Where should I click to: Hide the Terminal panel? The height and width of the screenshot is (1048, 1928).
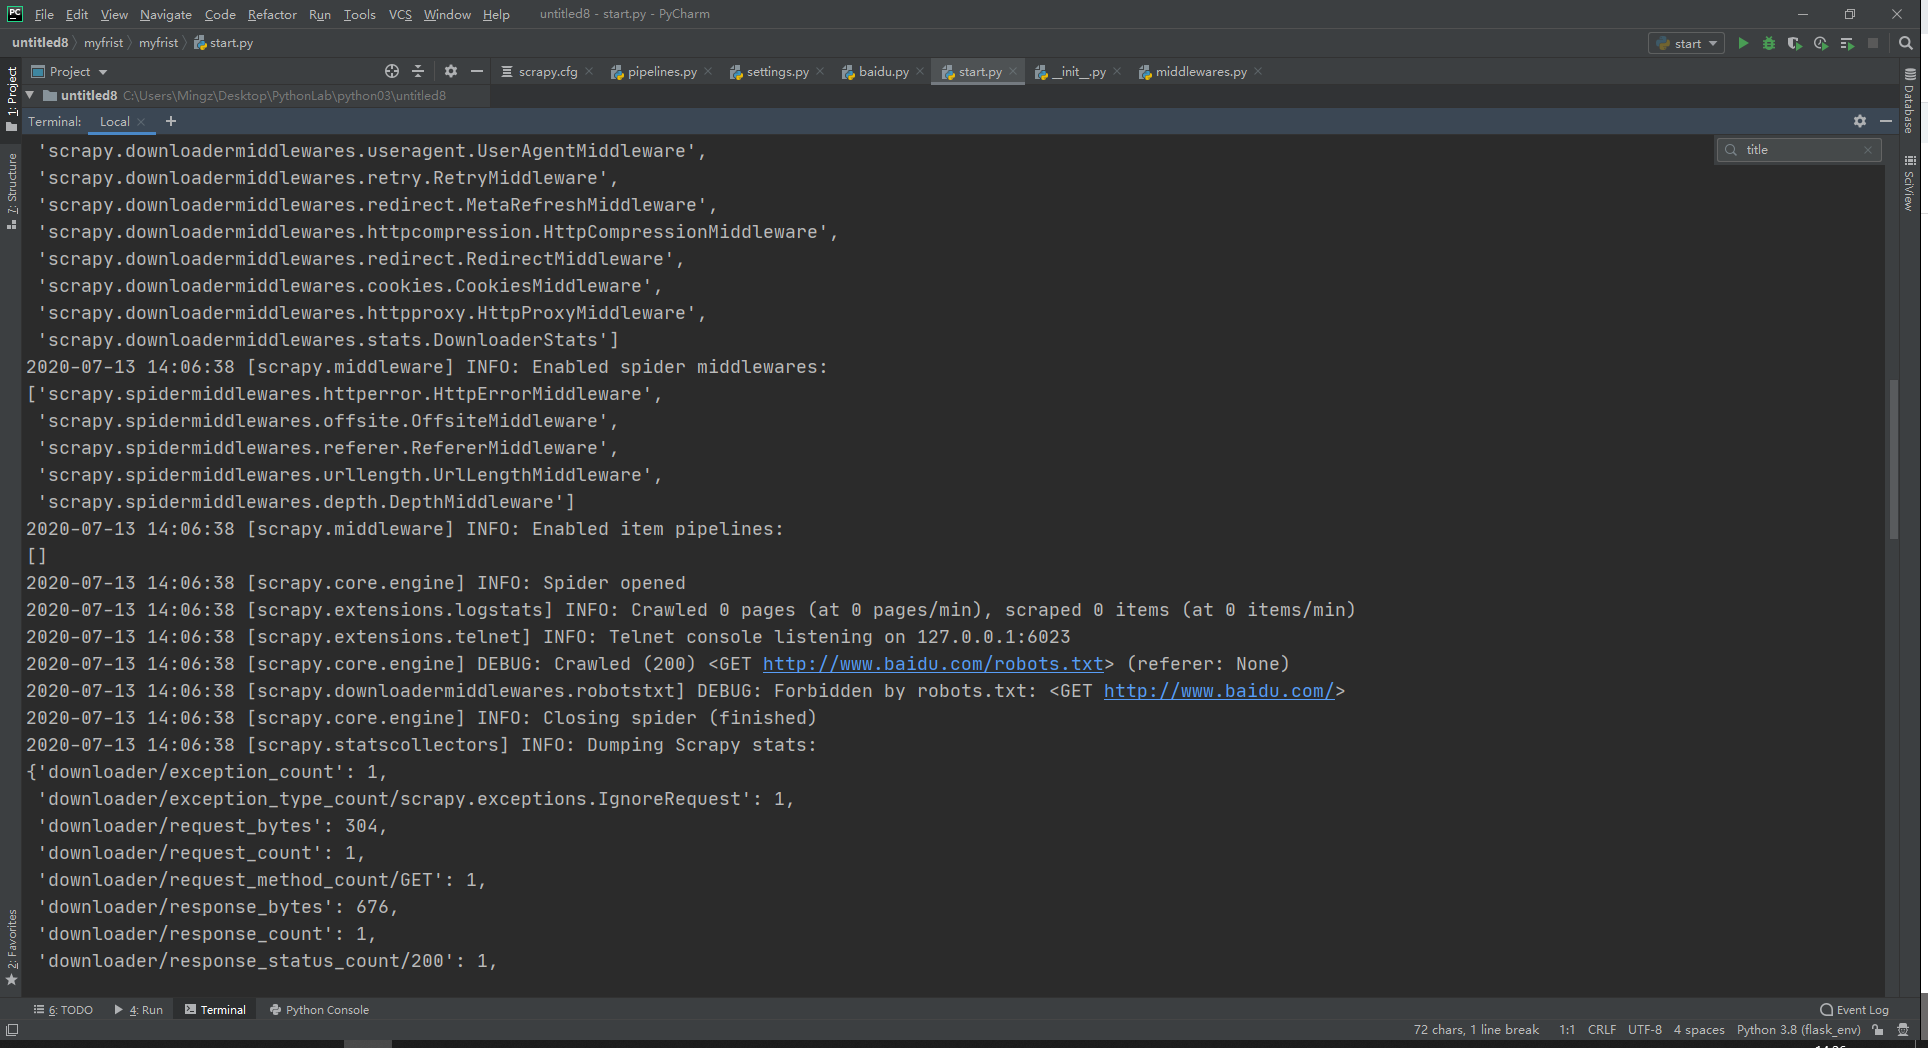(x=1886, y=121)
